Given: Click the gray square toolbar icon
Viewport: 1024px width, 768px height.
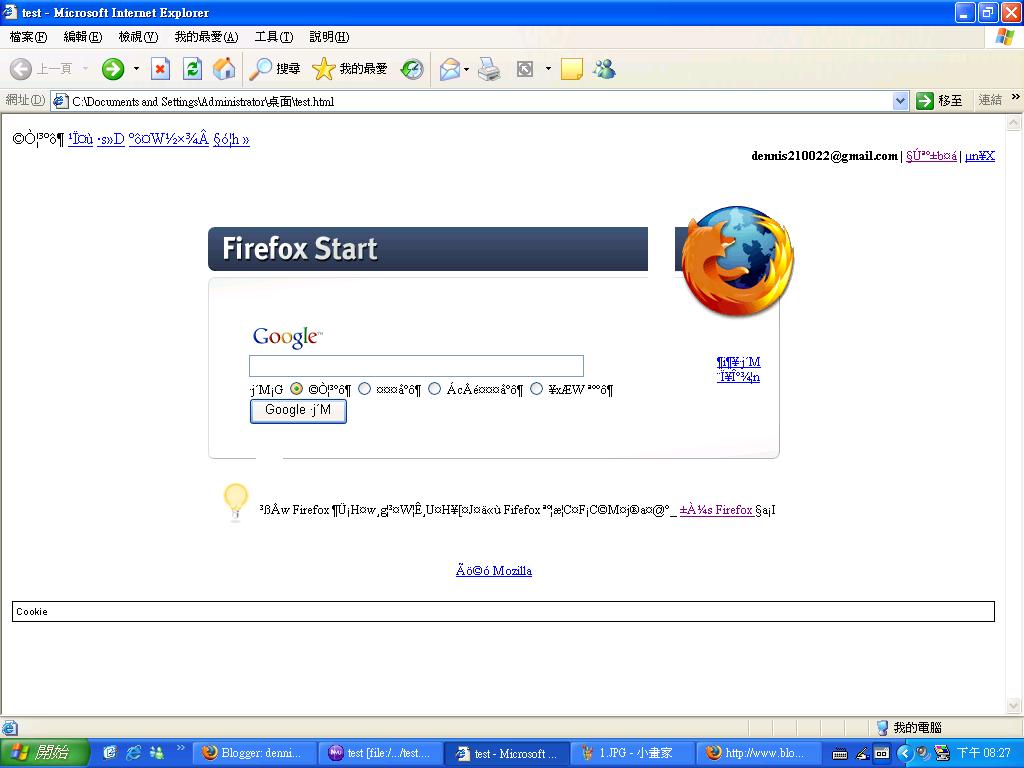Looking at the screenshot, I should [x=524, y=69].
